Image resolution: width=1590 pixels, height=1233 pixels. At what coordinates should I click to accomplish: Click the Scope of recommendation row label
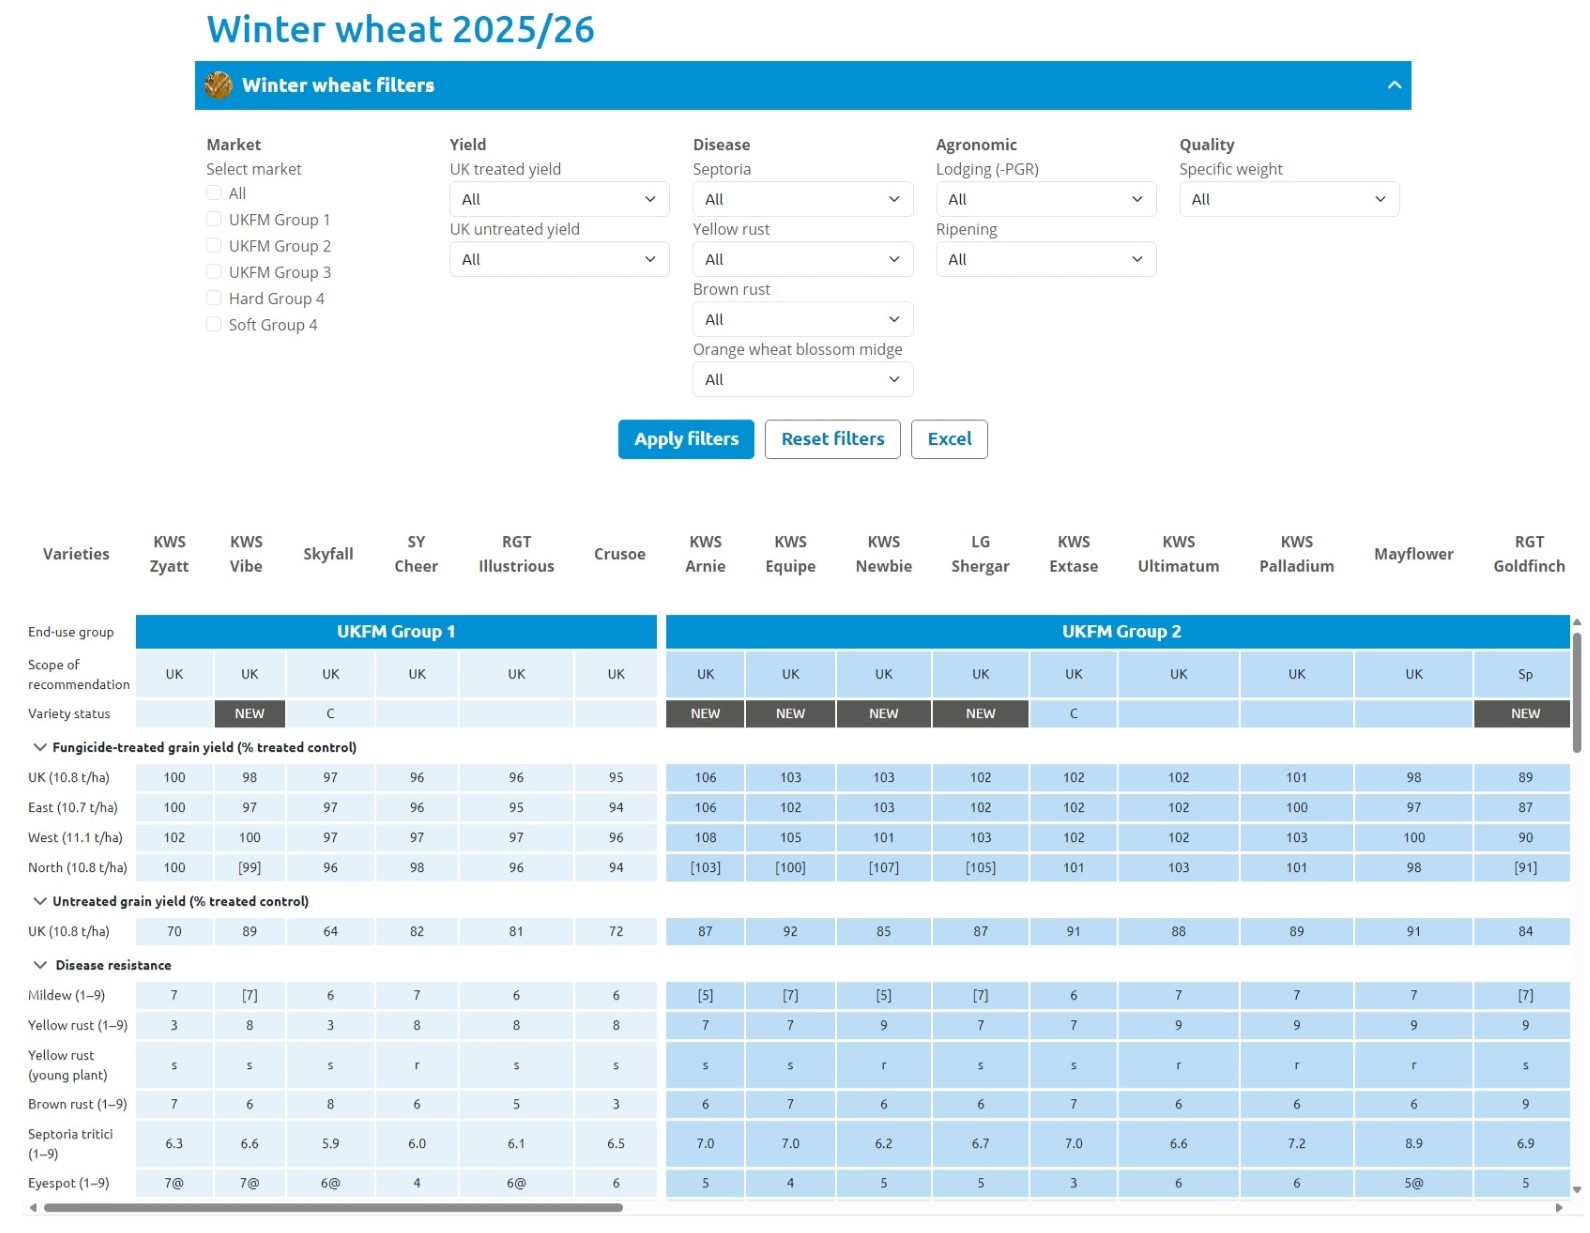click(79, 674)
